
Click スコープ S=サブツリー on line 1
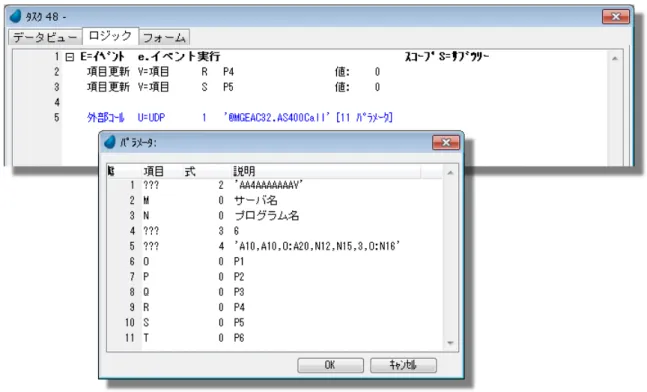click(447, 57)
